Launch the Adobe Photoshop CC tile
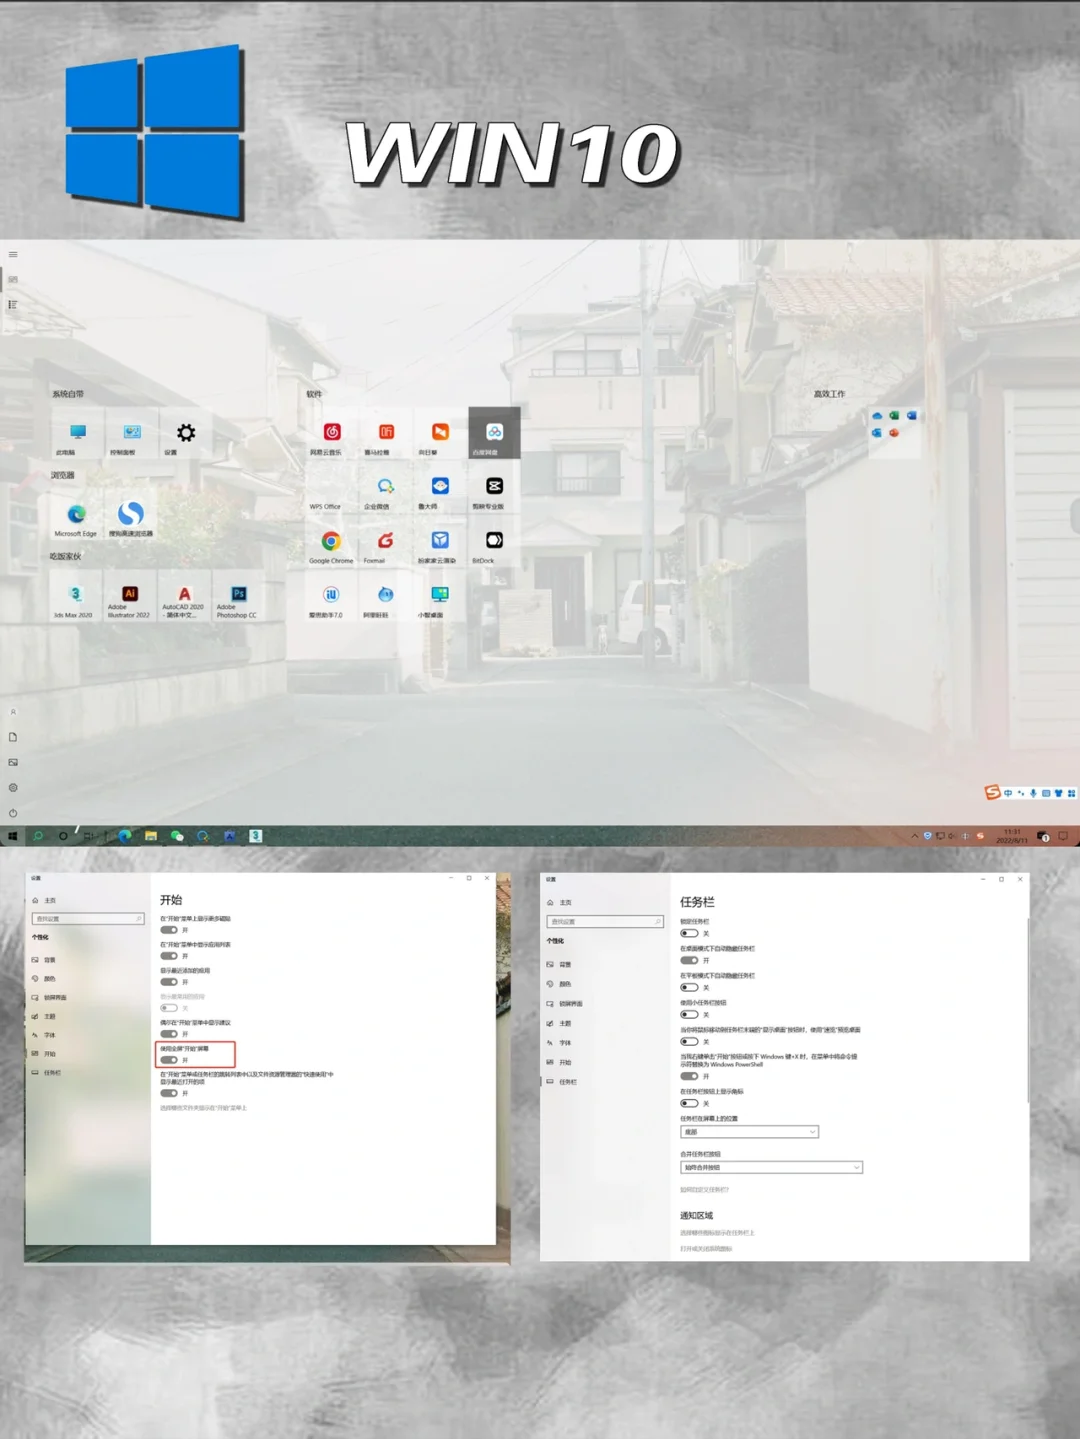Viewport: 1080px width, 1439px height. (238, 597)
